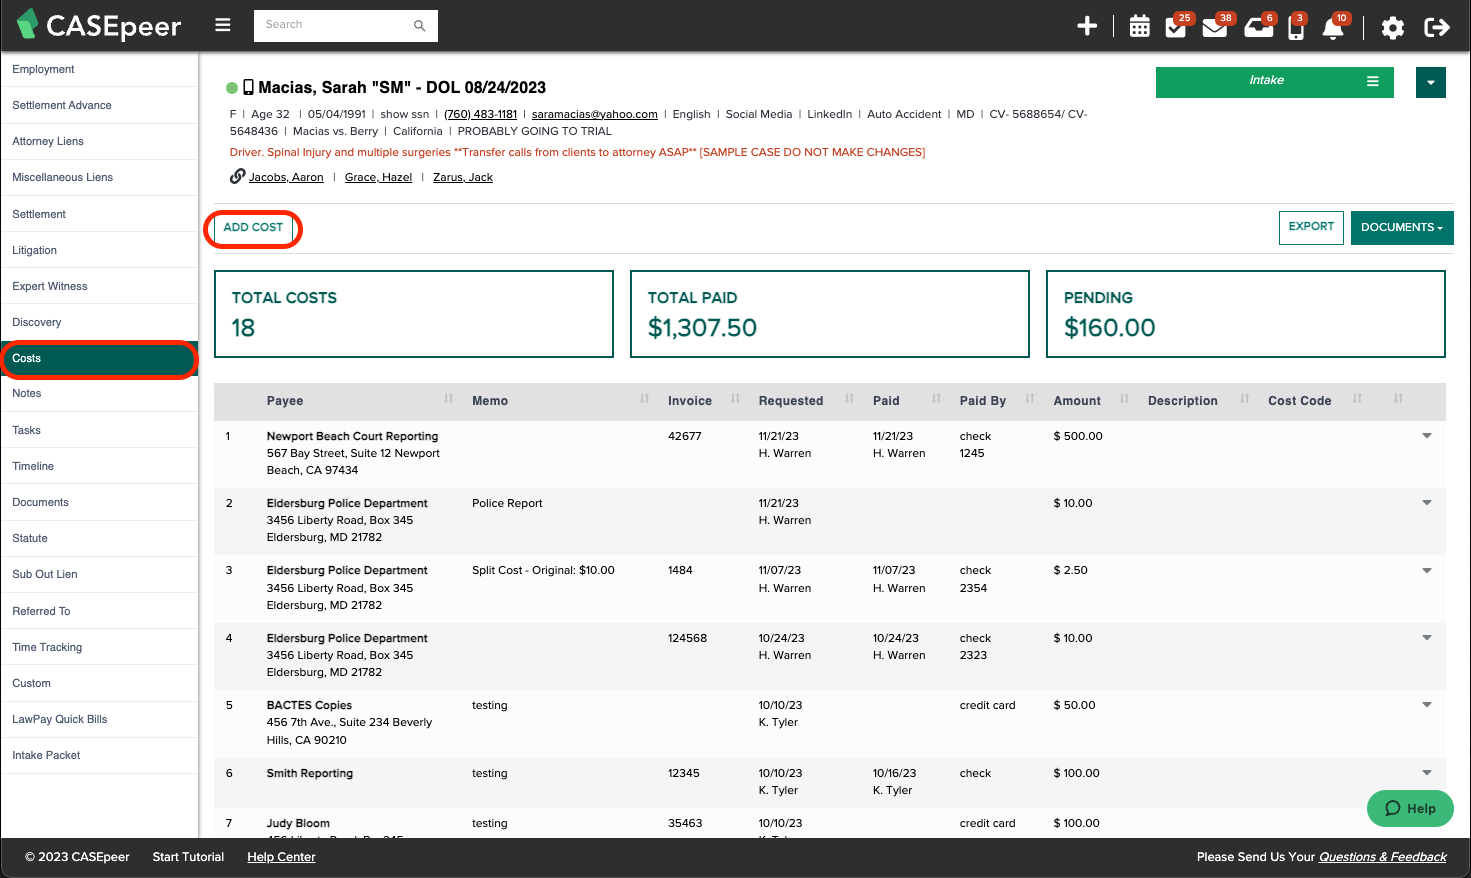
Task: Sort by Paid column arrows
Action: click(x=936, y=399)
